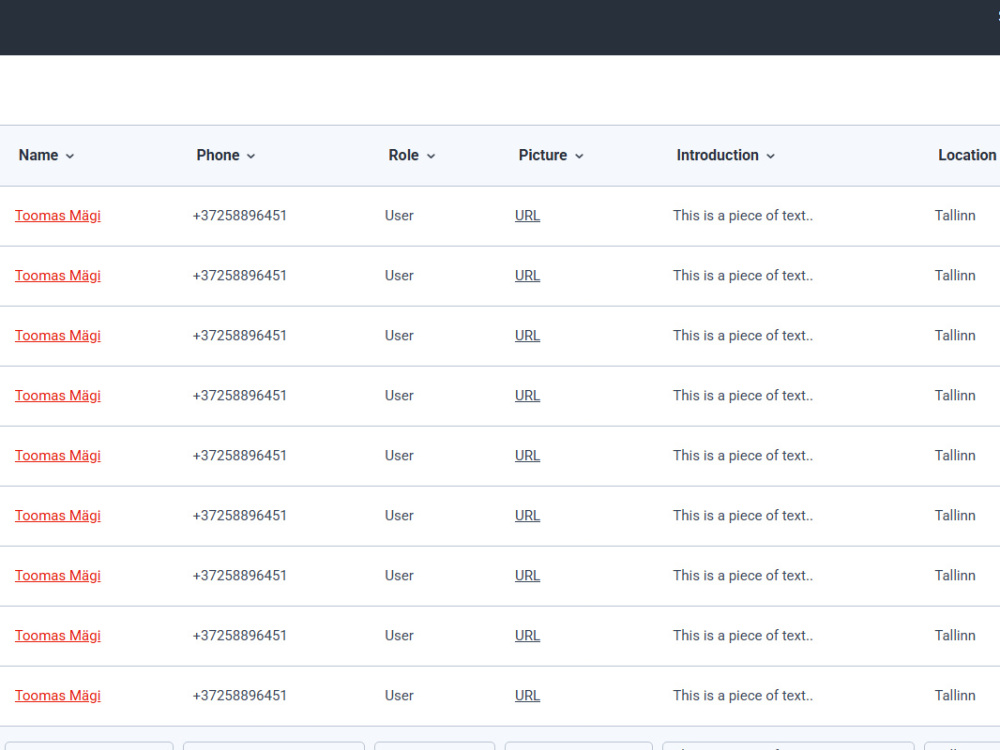
Task: Open Toomas Mägi link in third row
Action: pyautogui.click(x=58, y=335)
